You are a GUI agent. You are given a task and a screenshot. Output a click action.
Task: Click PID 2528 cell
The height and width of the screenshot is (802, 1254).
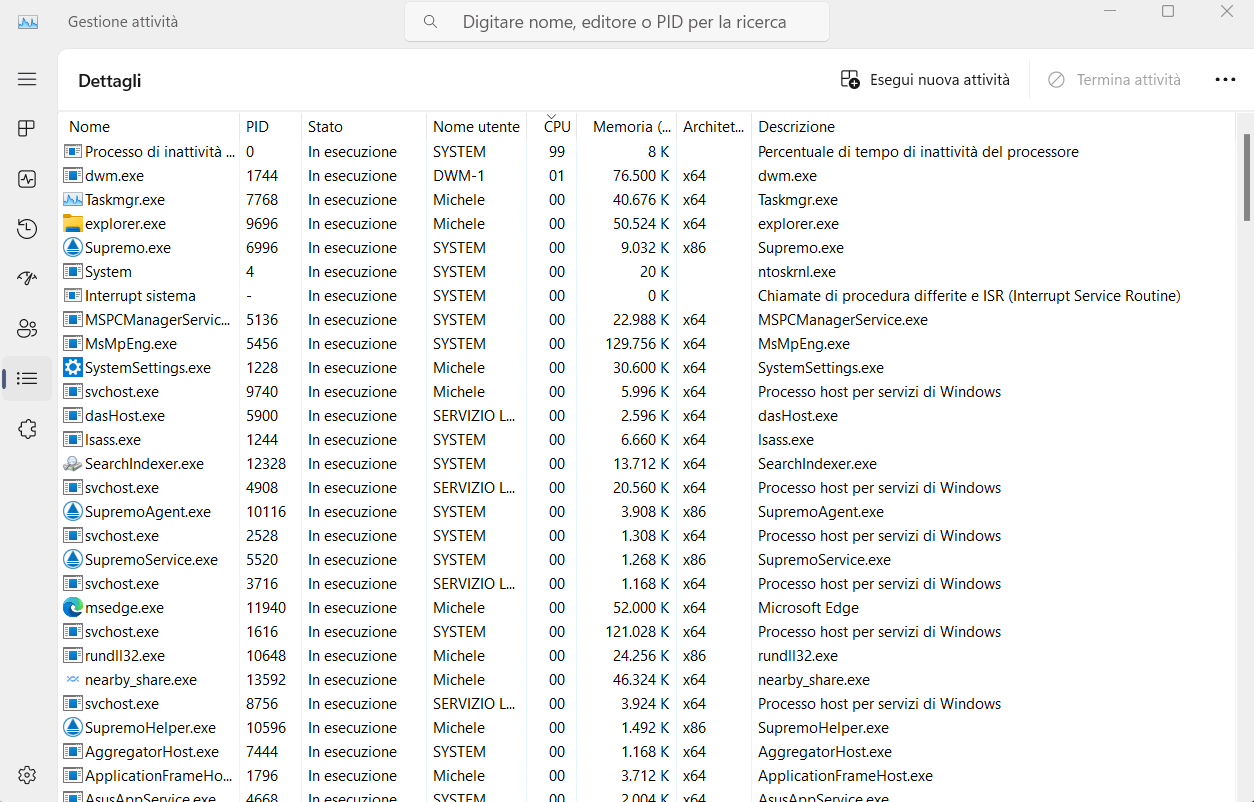(x=262, y=535)
